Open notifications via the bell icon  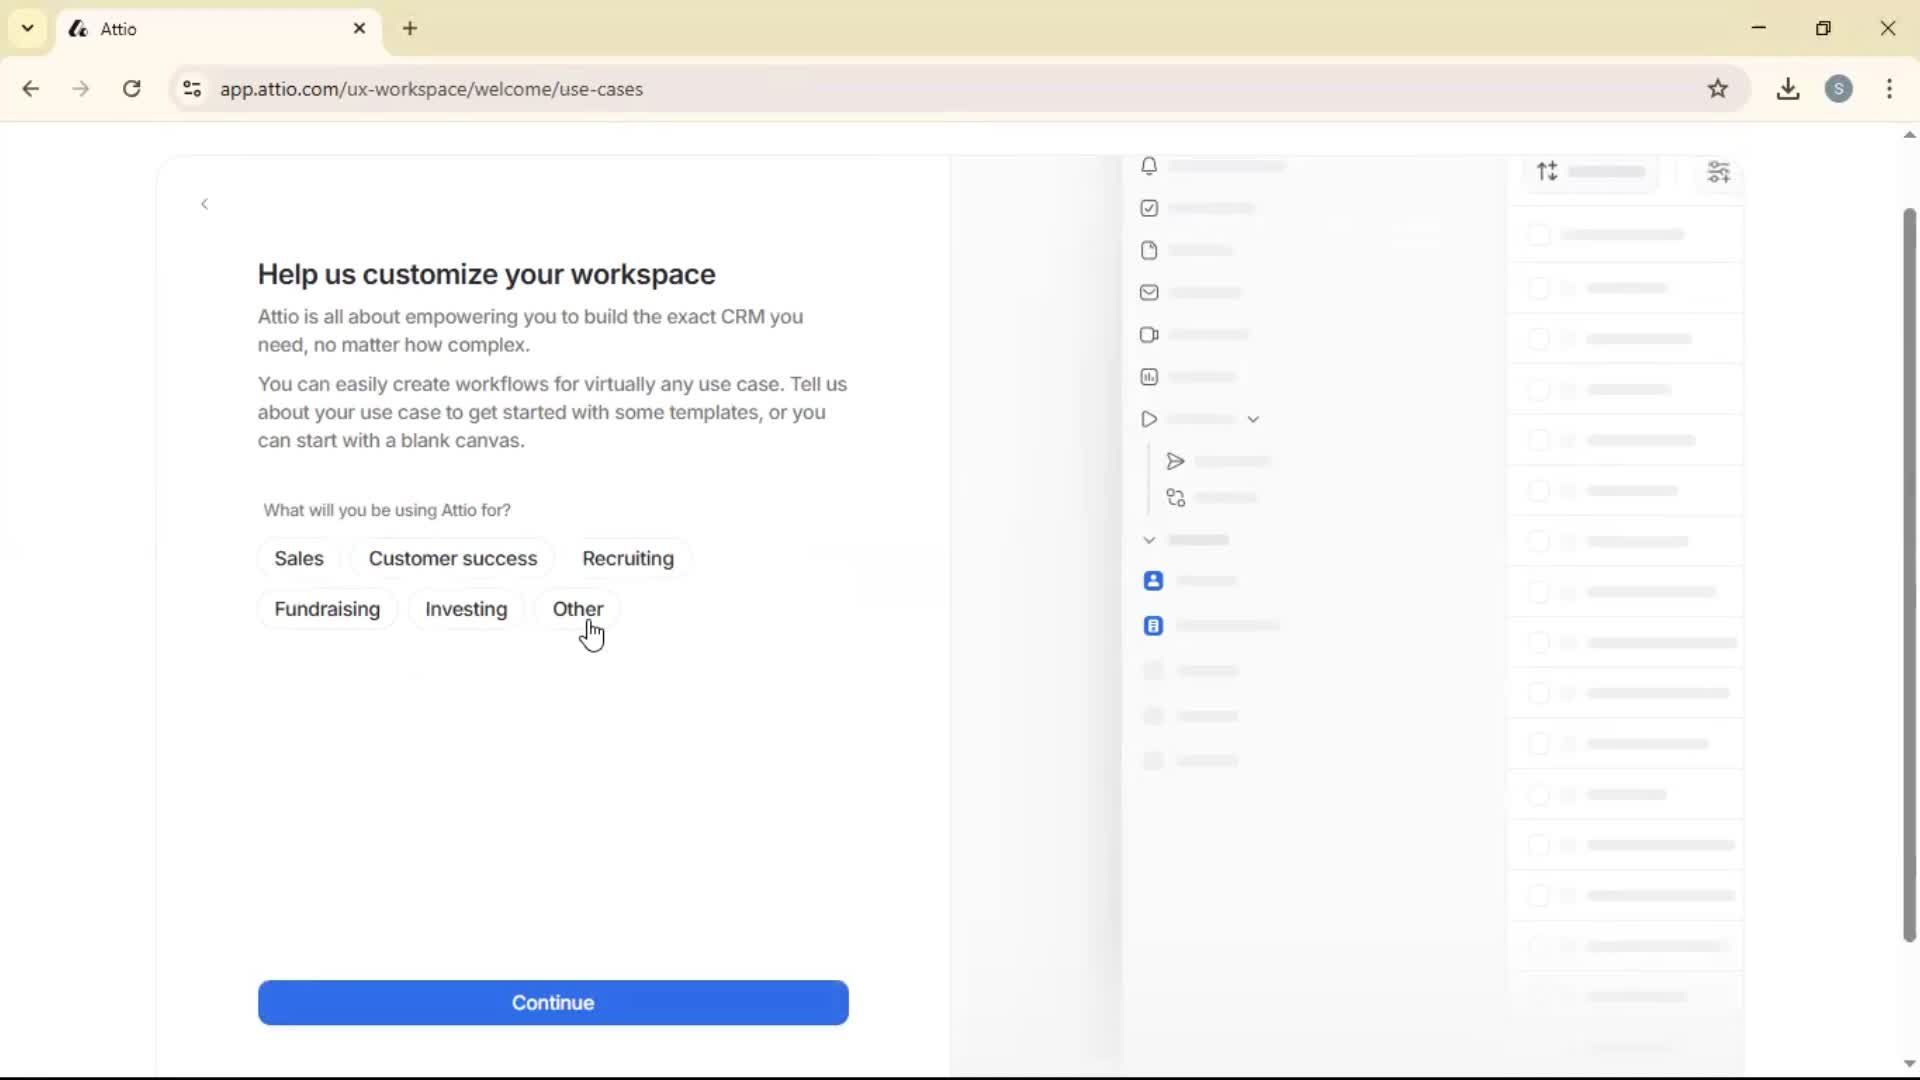tap(1149, 166)
